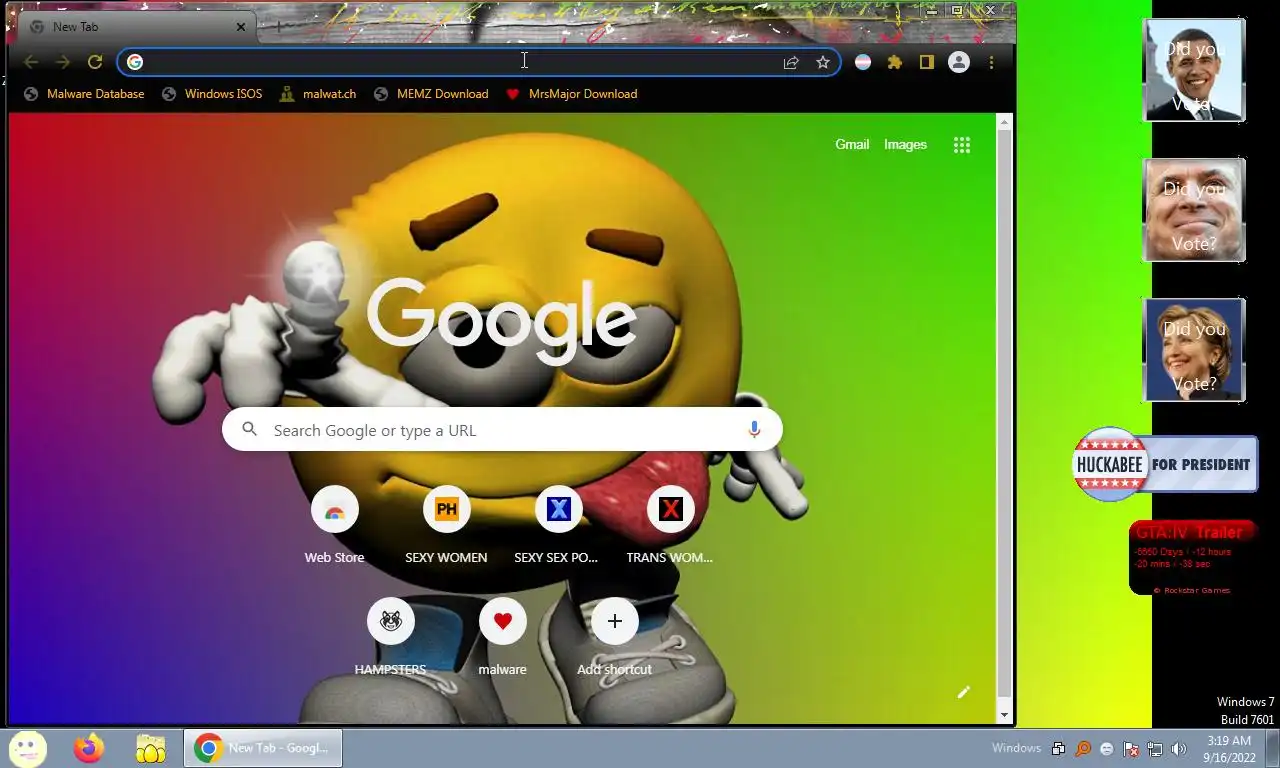Select the New Tab browser tab
The width and height of the screenshot is (1280, 768).
135,27
